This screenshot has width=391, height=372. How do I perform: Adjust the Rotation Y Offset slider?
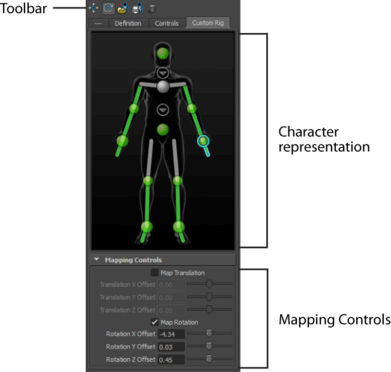(x=209, y=346)
